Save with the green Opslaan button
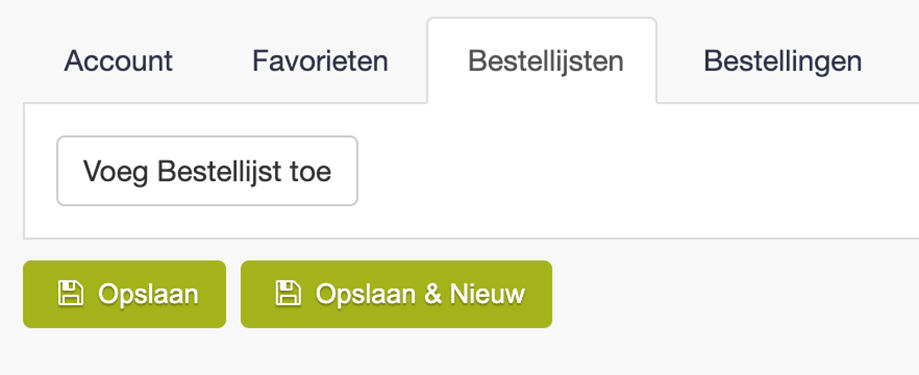The width and height of the screenshot is (919, 375). [x=124, y=294]
